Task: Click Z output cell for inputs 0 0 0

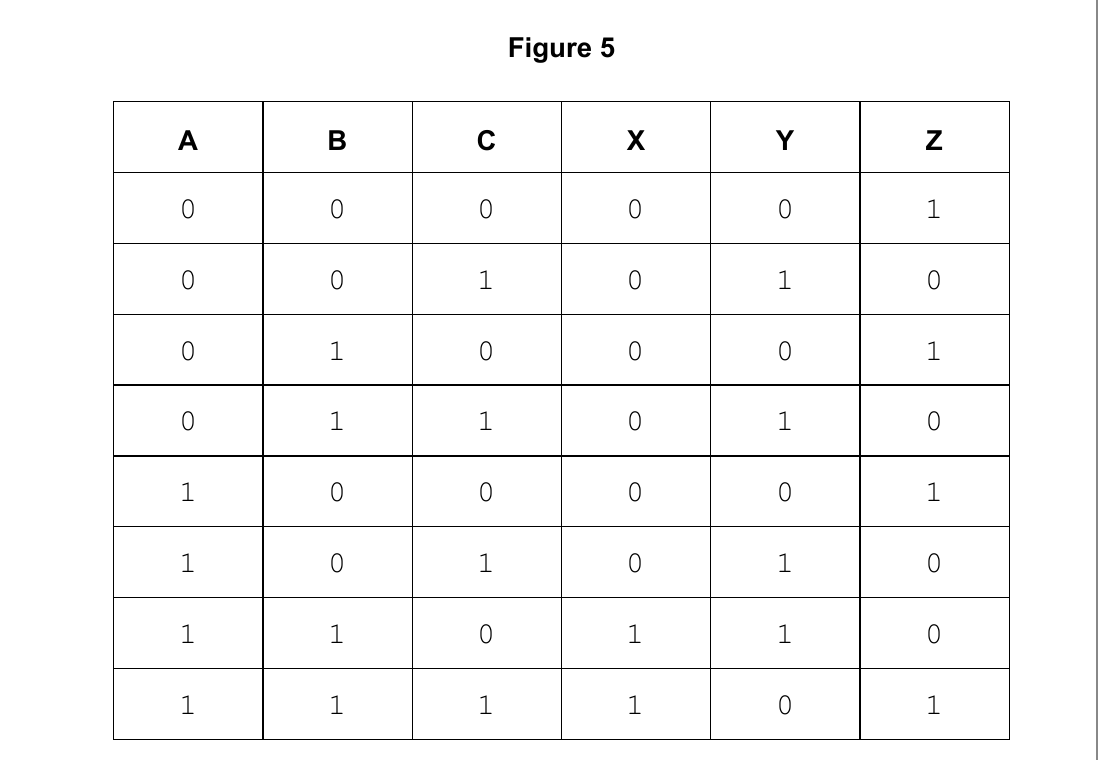Action: pyautogui.click(x=934, y=208)
